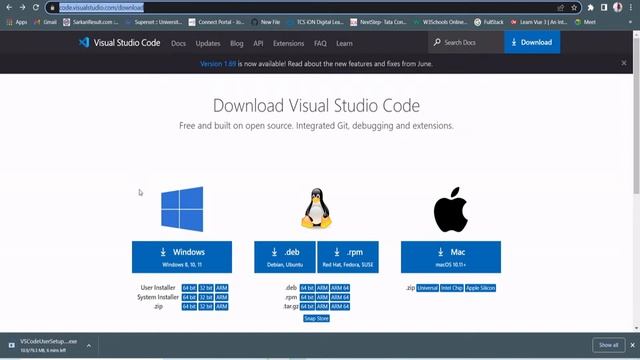Expand the VSCodeUserSetup download options chevron
Screen dimensions: 640x360
coord(89,345)
